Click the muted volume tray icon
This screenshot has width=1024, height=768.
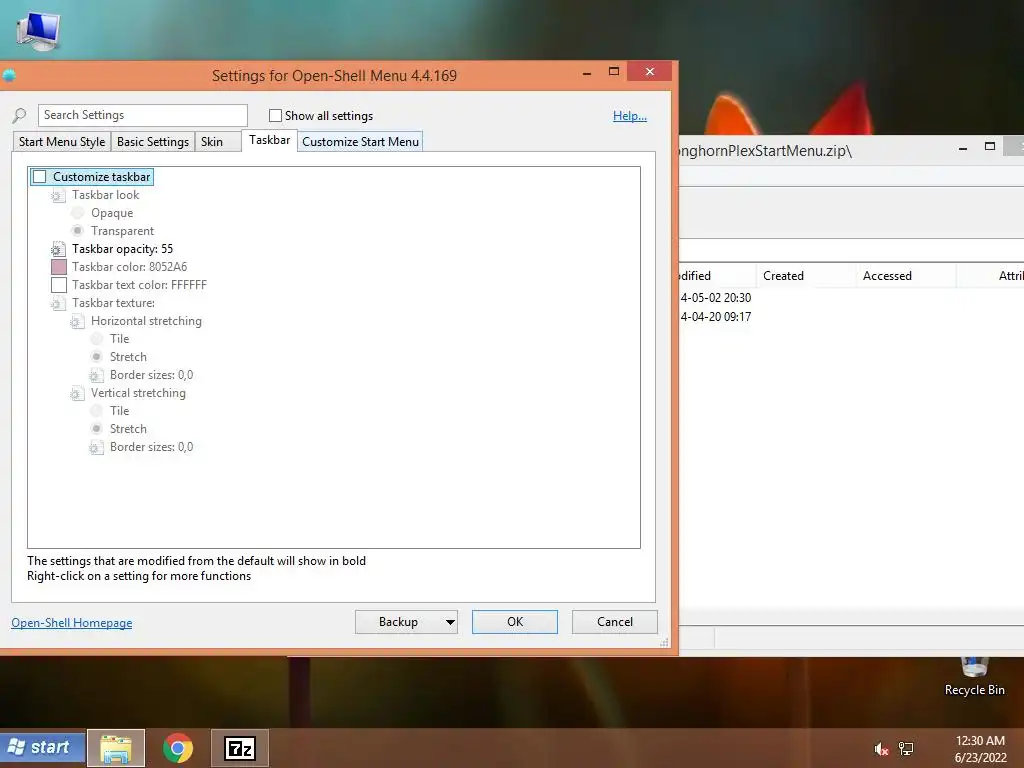(x=881, y=749)
